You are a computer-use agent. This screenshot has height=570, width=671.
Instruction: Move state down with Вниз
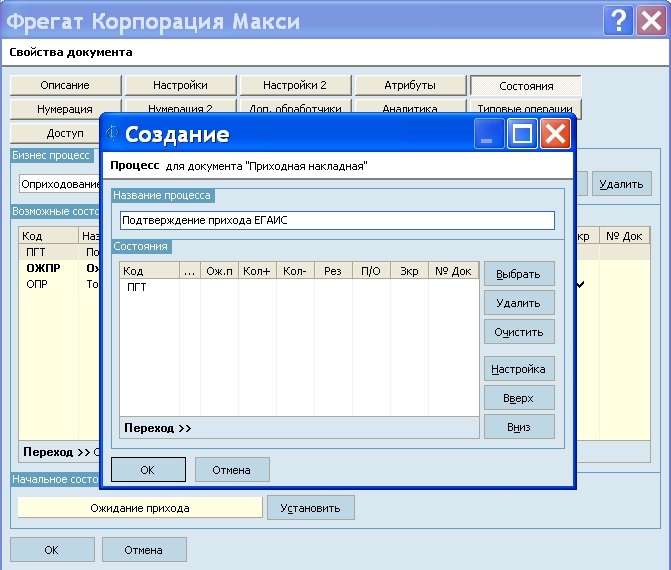[519, 427]
